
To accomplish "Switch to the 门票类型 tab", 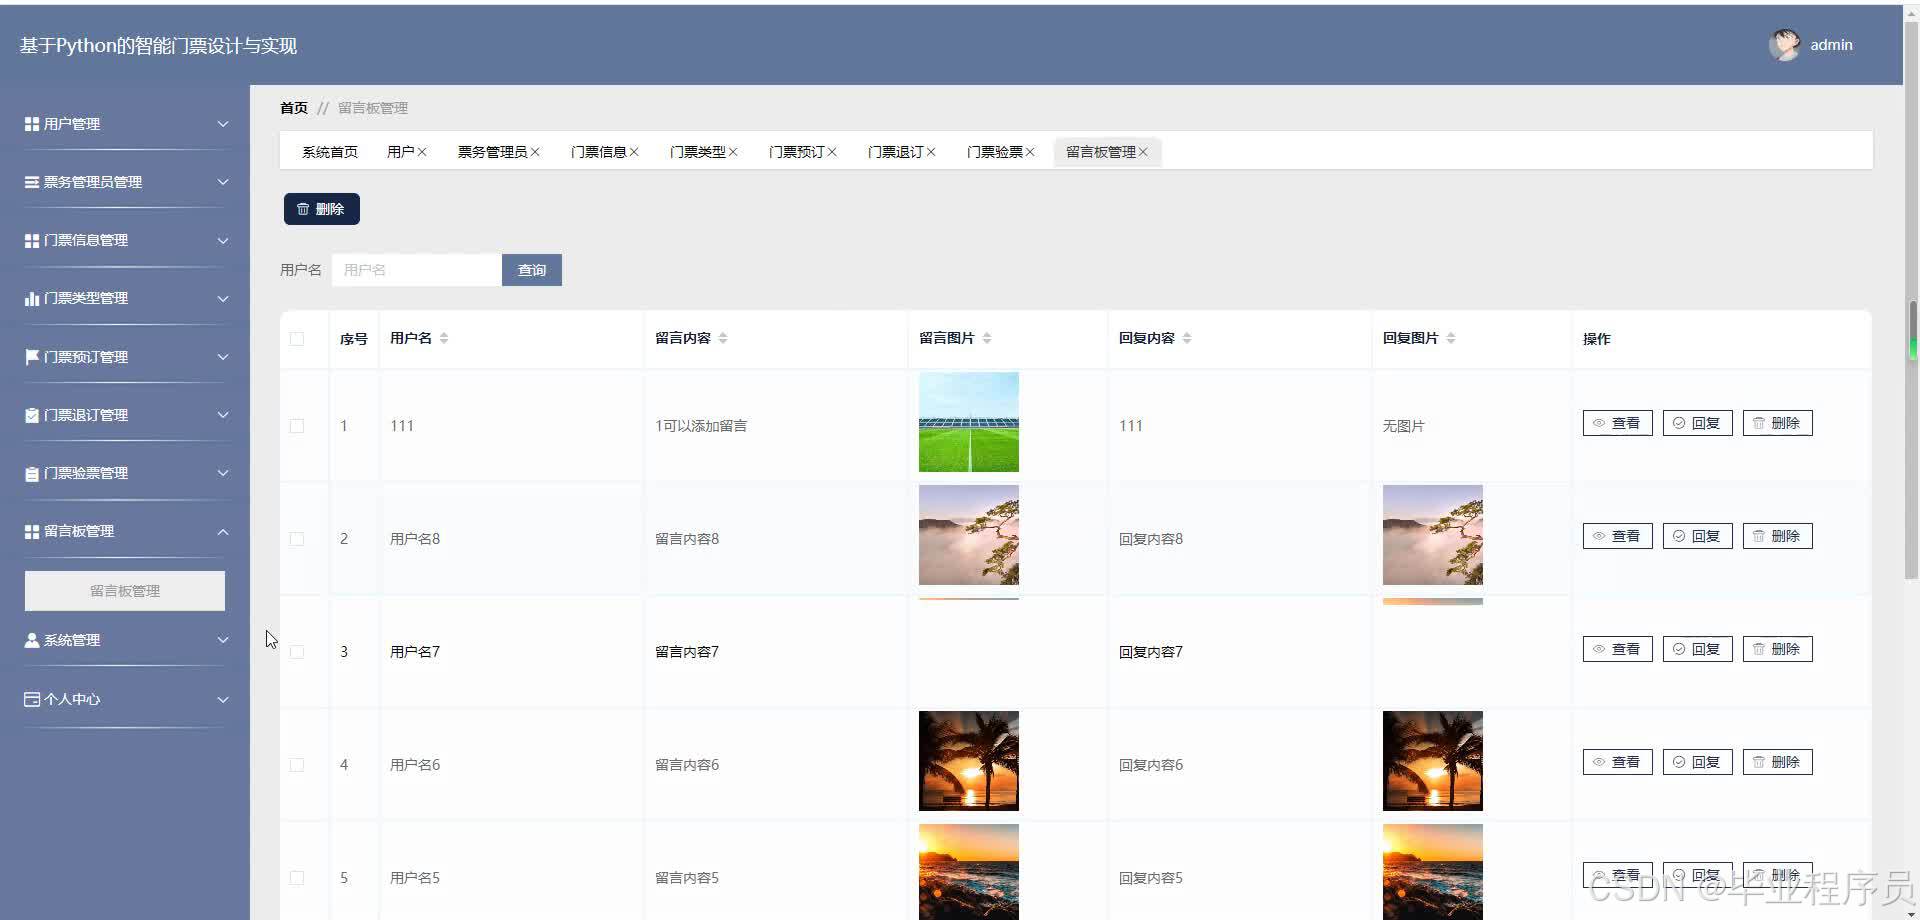I will tap(697, 152).
